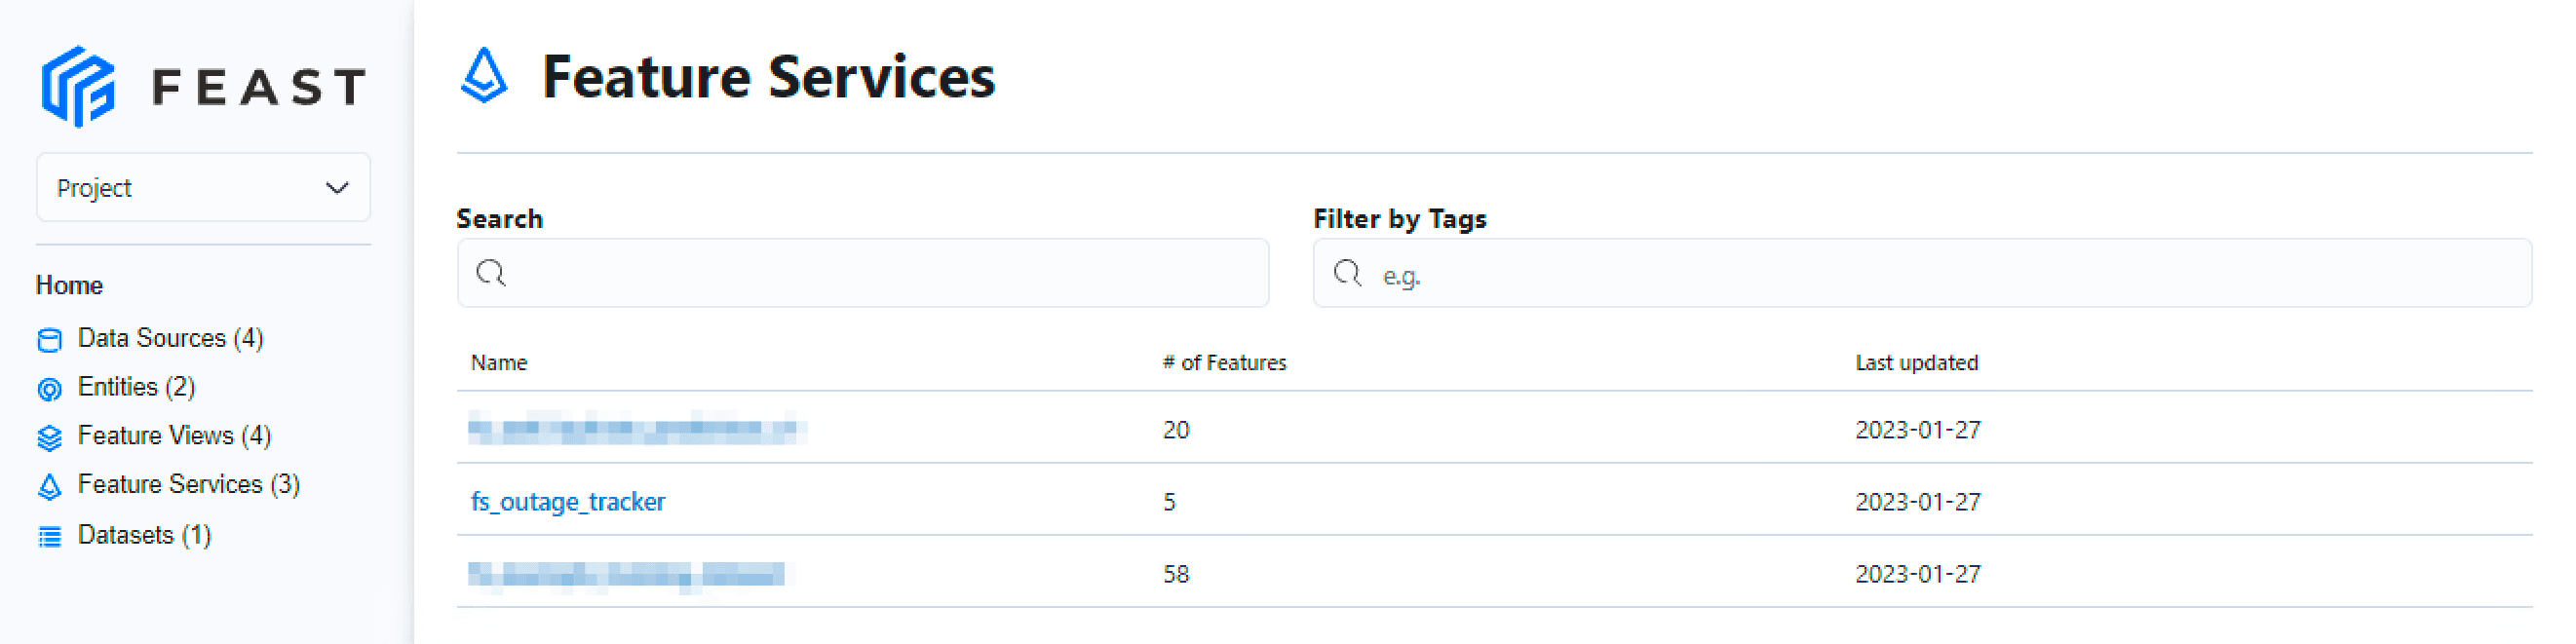Click the Feature Services page header icon
This screenshot has width=2576, height=644.
click(484, 76)
